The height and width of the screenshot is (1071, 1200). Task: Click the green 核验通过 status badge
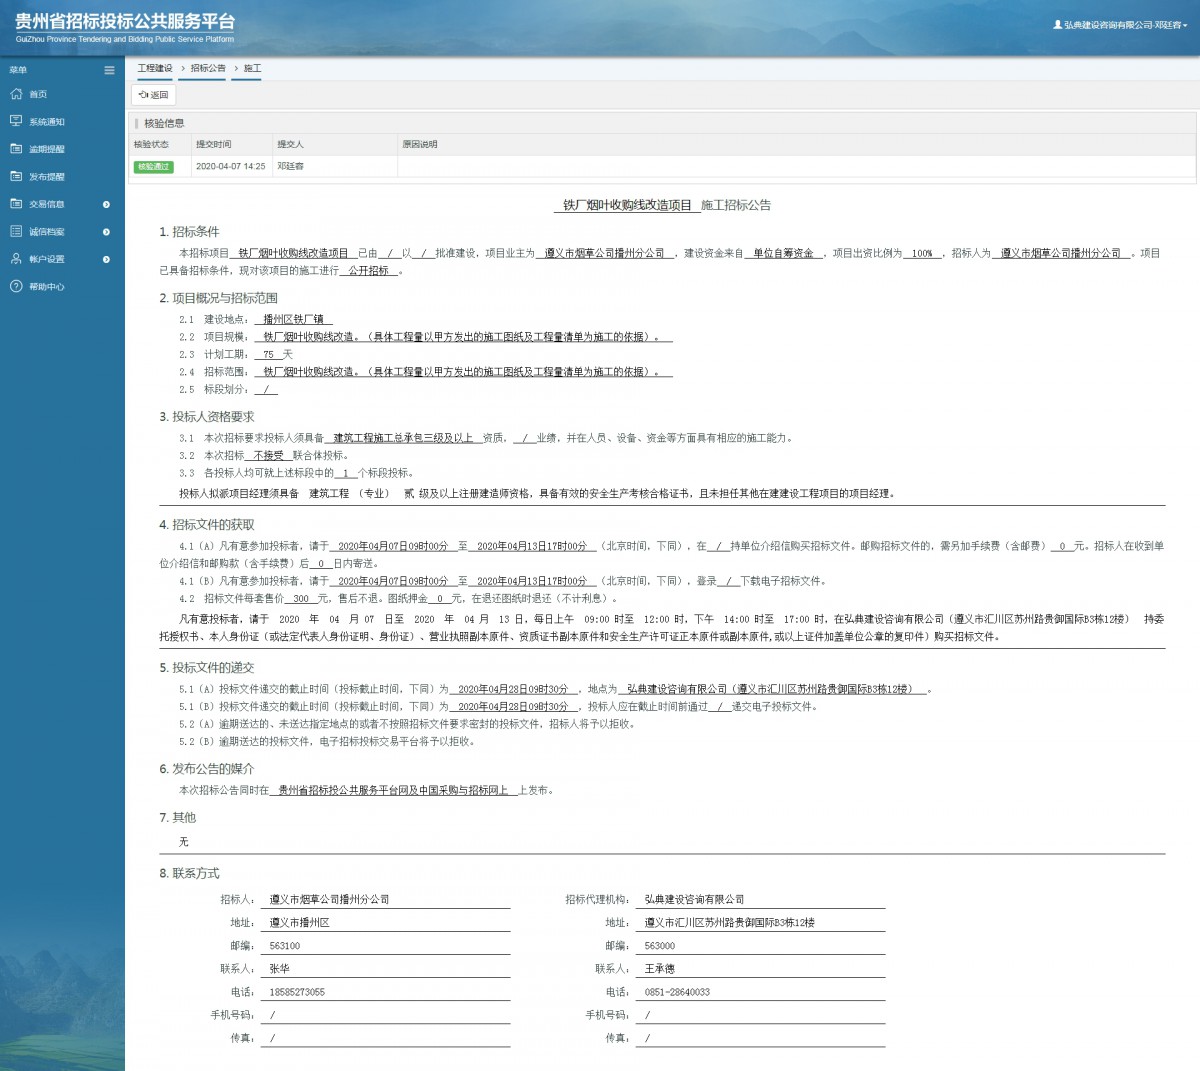pos(154,167)
